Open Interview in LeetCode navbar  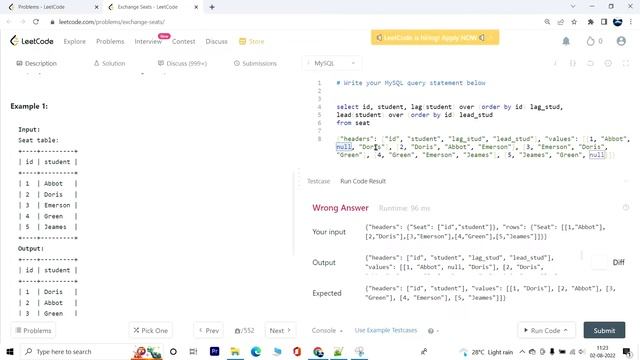coord(148,41)
